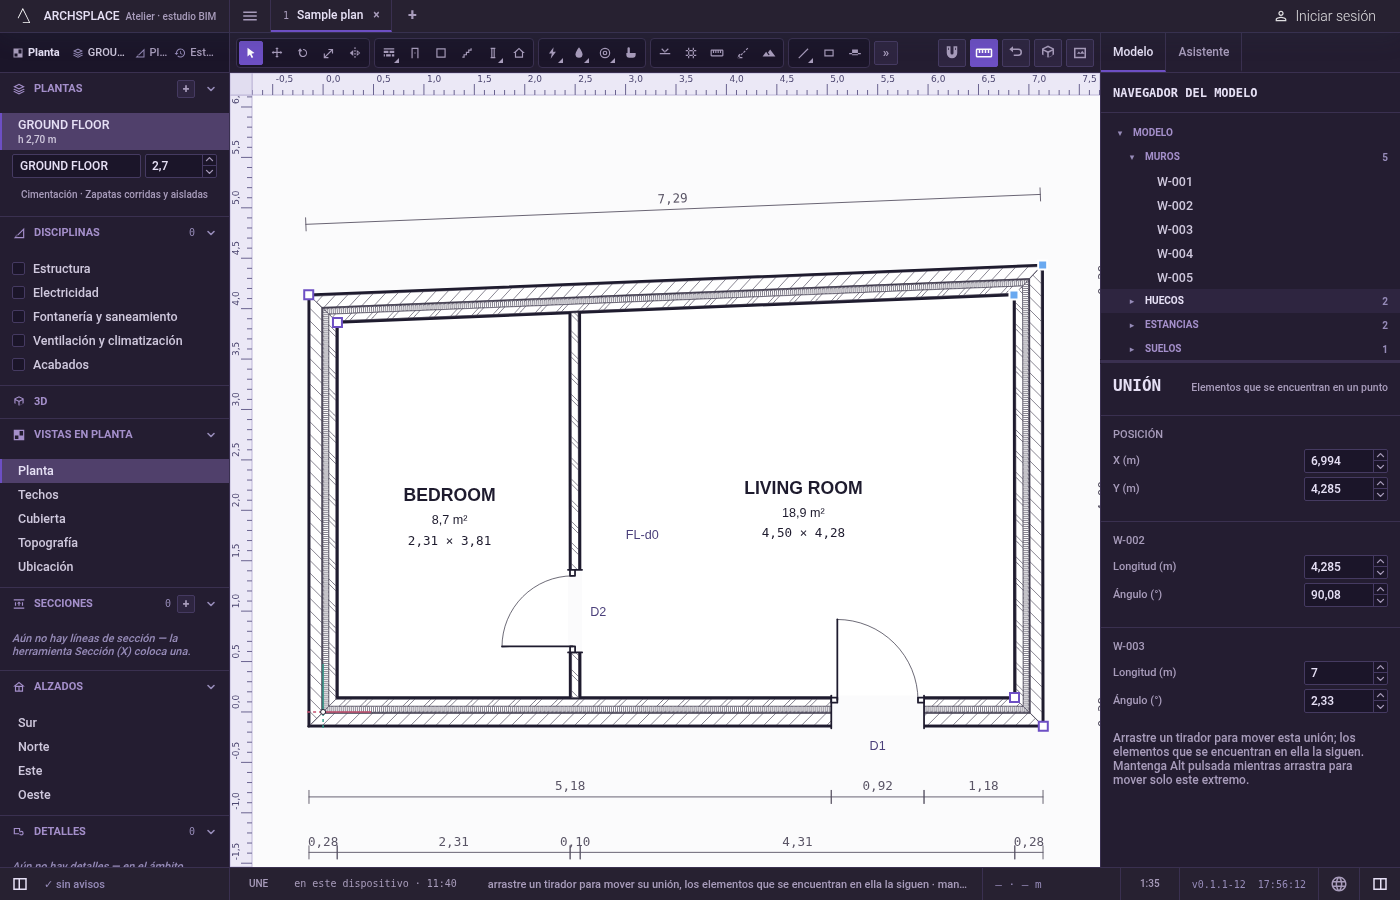
Task: Choose the roof (house) tool icon
Action: (519, 53)
